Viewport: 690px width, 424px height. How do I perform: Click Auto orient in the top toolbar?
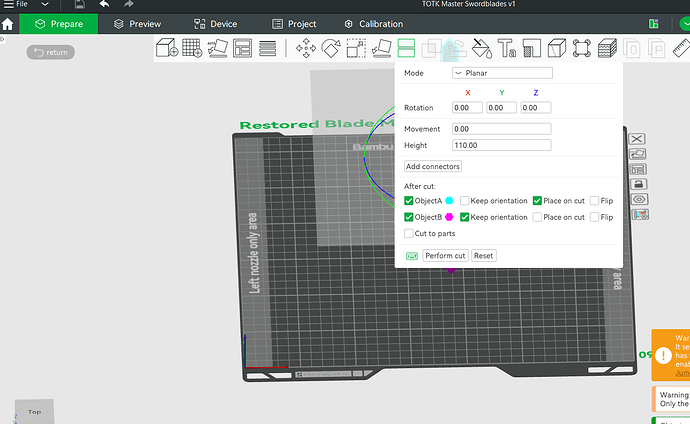(x=217, y=48)
